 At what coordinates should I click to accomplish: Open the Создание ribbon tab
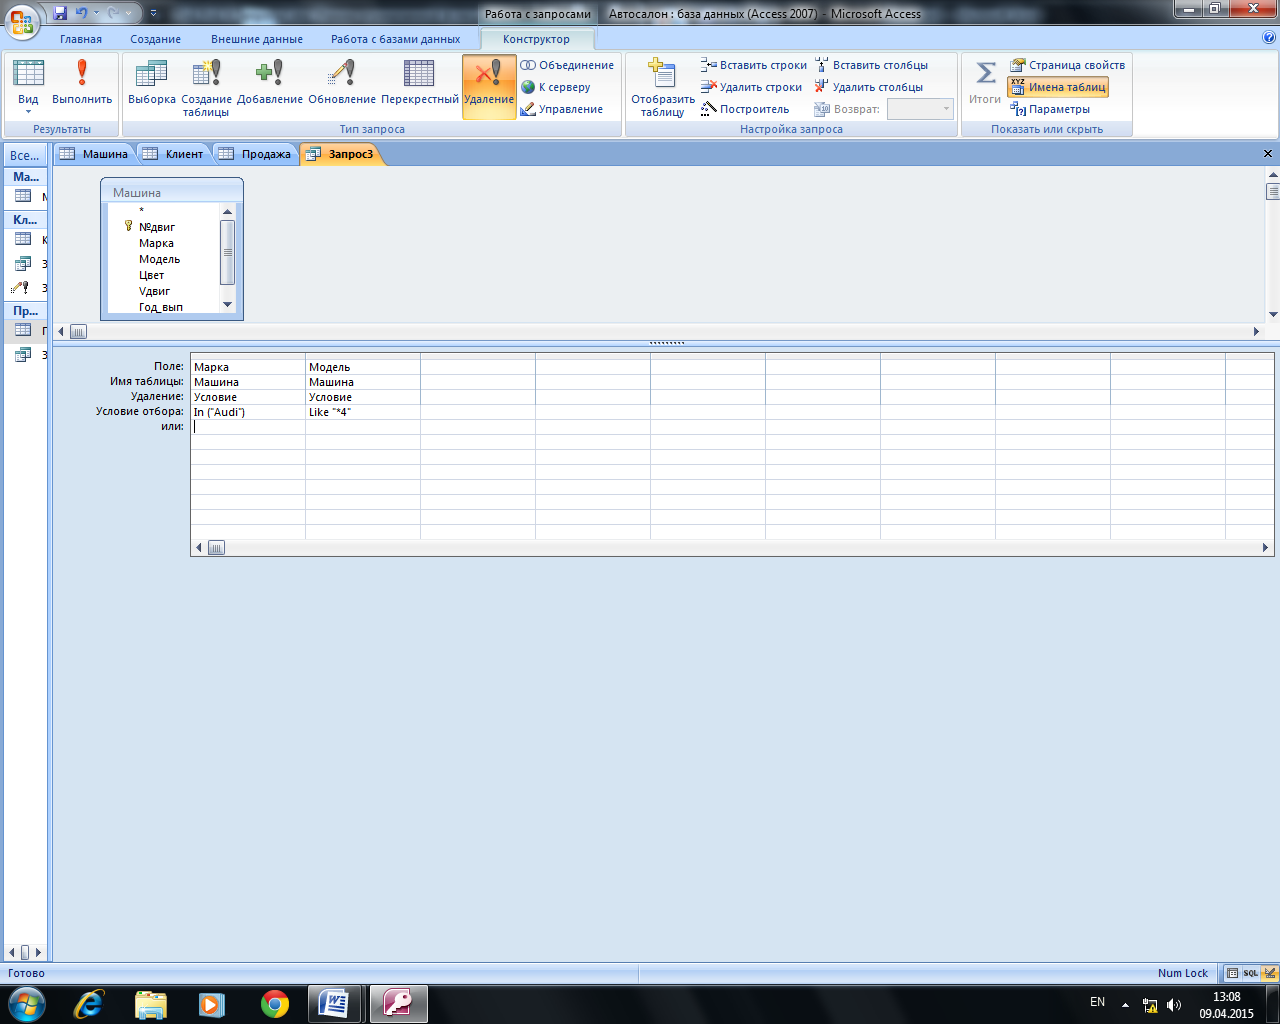(156, 39)
